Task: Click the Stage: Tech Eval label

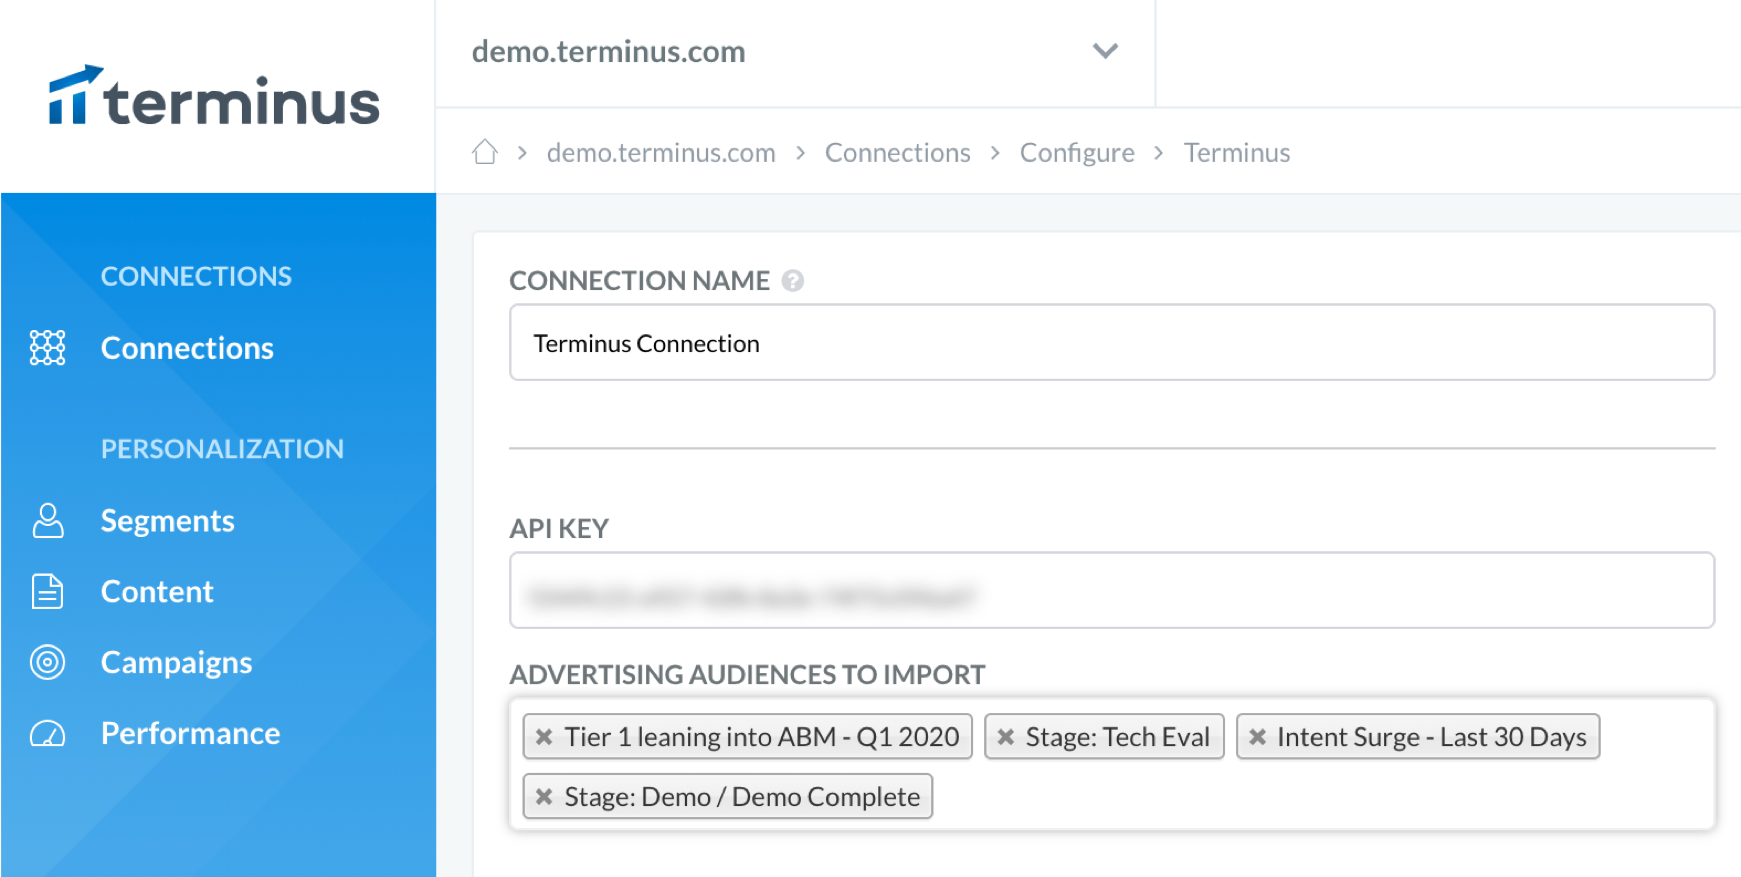Action: coord(1118,737)
